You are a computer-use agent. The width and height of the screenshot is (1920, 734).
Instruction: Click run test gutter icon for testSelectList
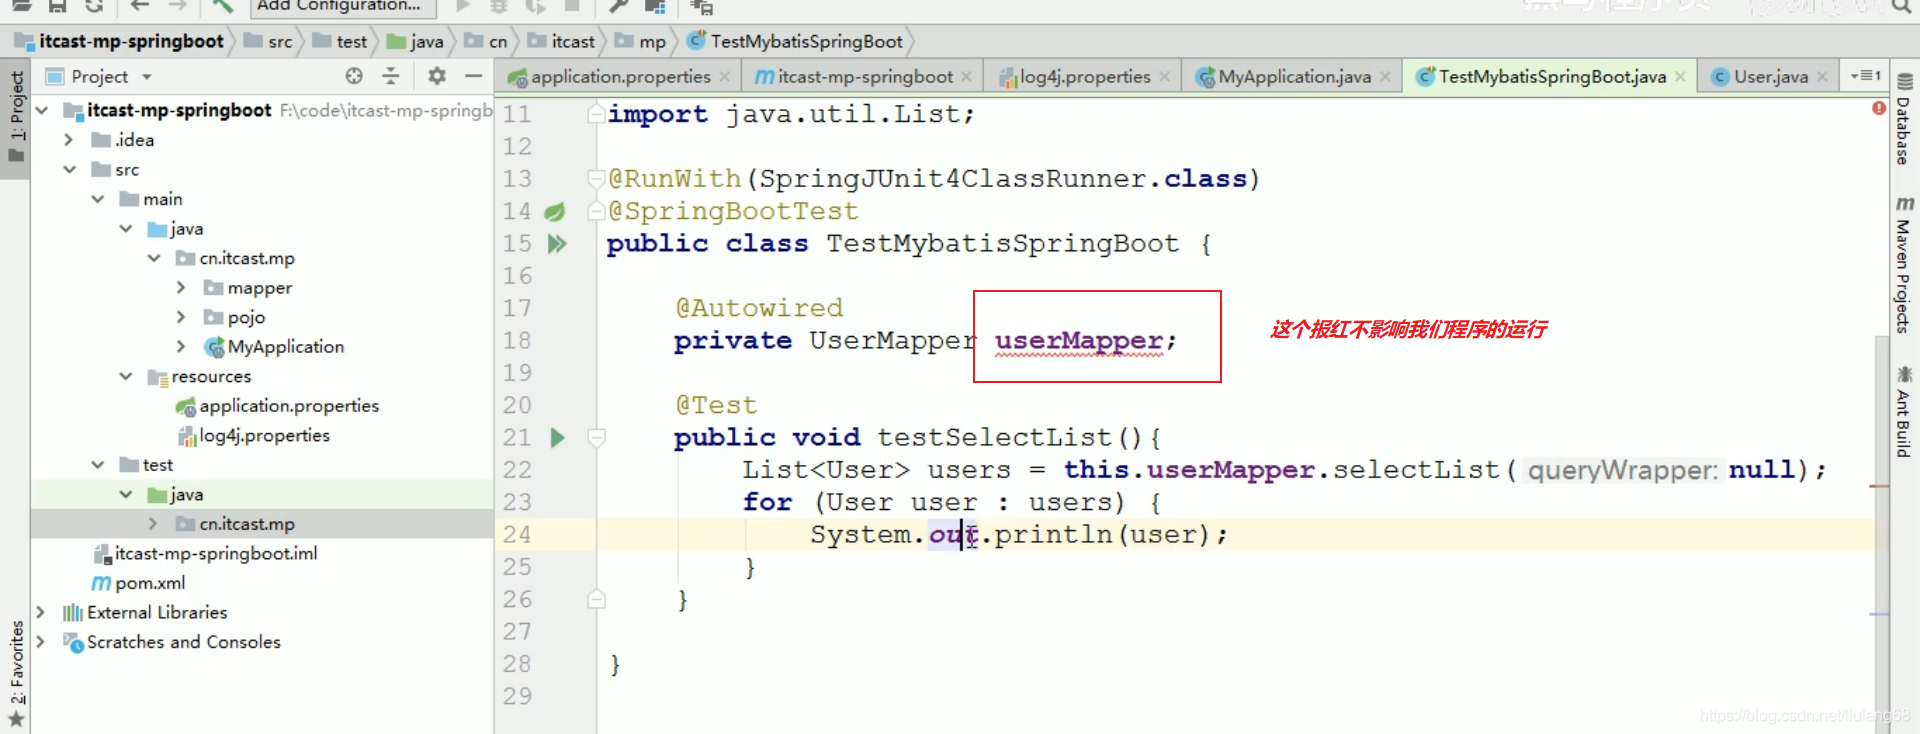[557, 437]
